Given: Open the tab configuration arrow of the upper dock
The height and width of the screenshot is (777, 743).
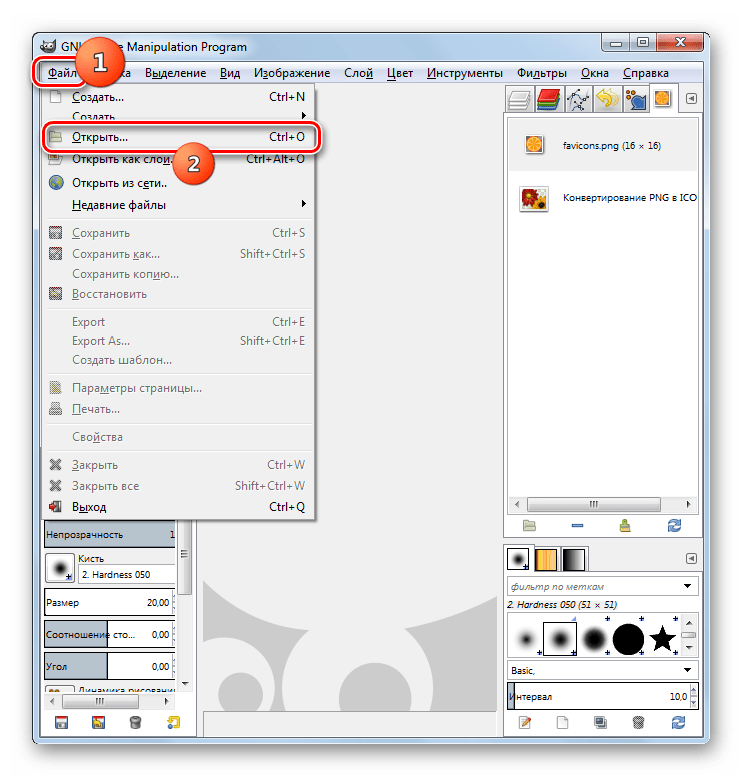Looking at the screenshot, I should 691,99.
